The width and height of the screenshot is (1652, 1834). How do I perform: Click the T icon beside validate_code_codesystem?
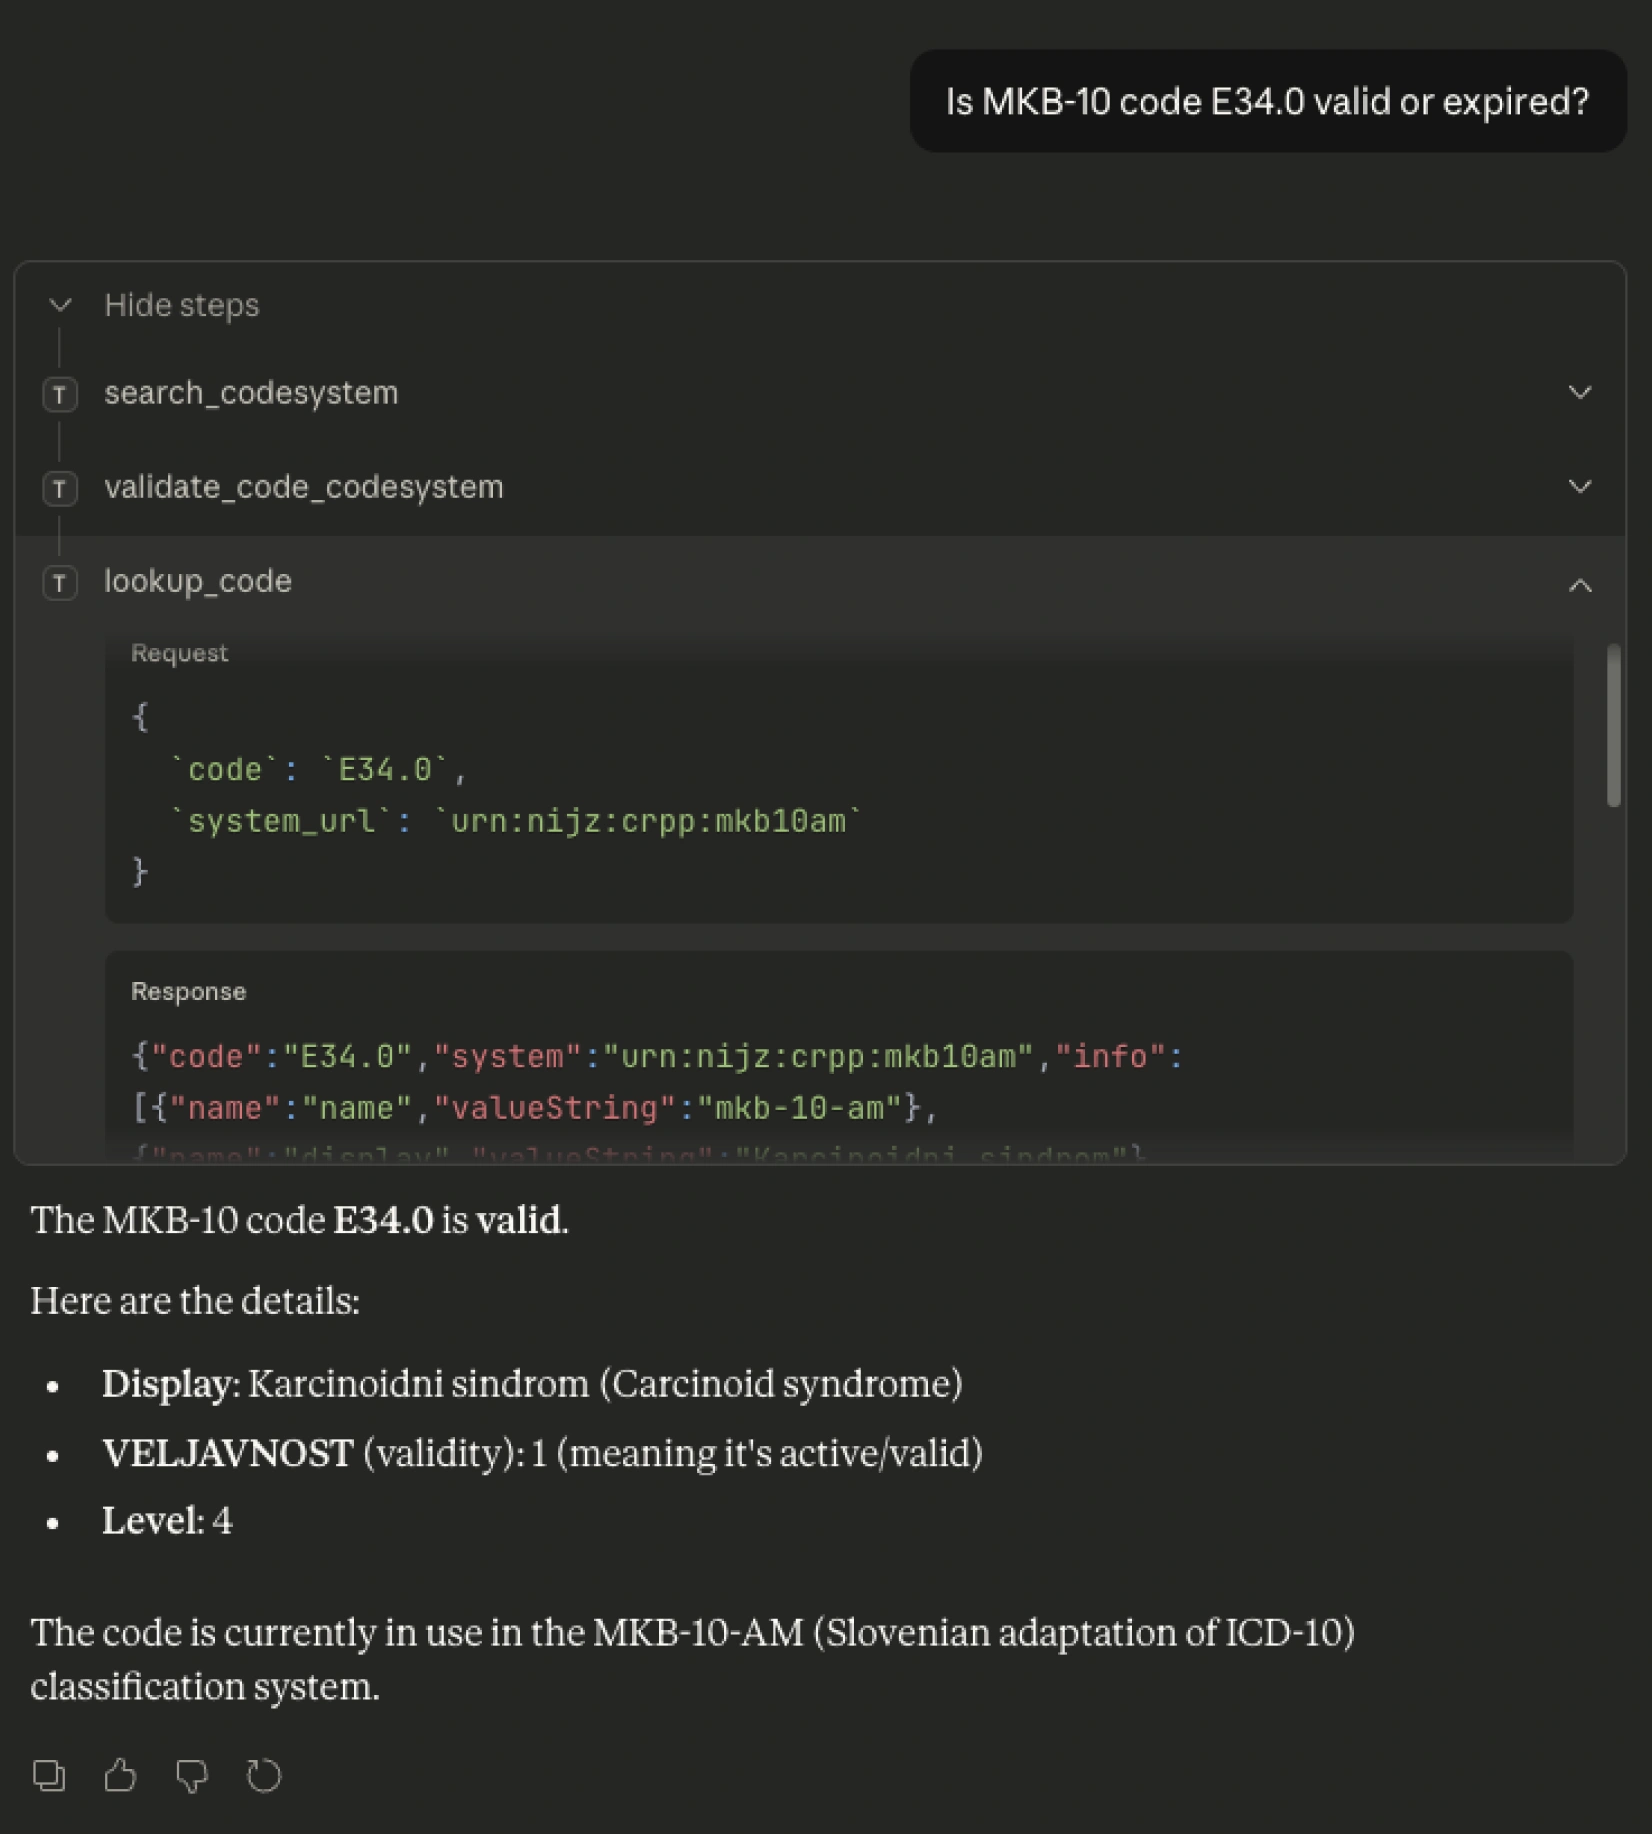pyautogui.click(x=60, y=489)
